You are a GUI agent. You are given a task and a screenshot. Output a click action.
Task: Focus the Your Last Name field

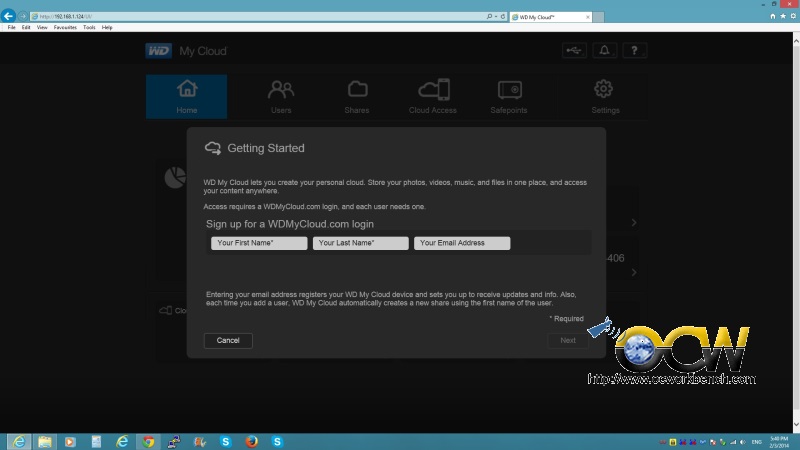pos(361,243)
